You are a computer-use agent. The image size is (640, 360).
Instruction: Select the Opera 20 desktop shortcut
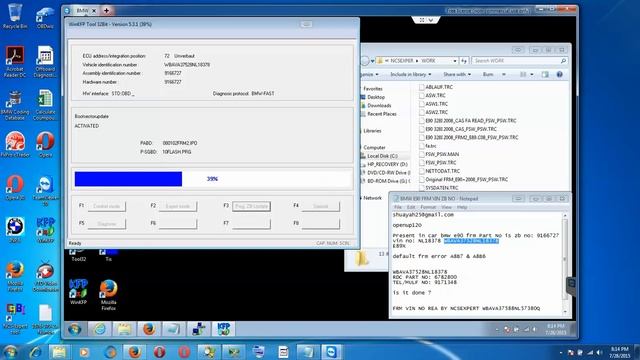click(15, 189)
